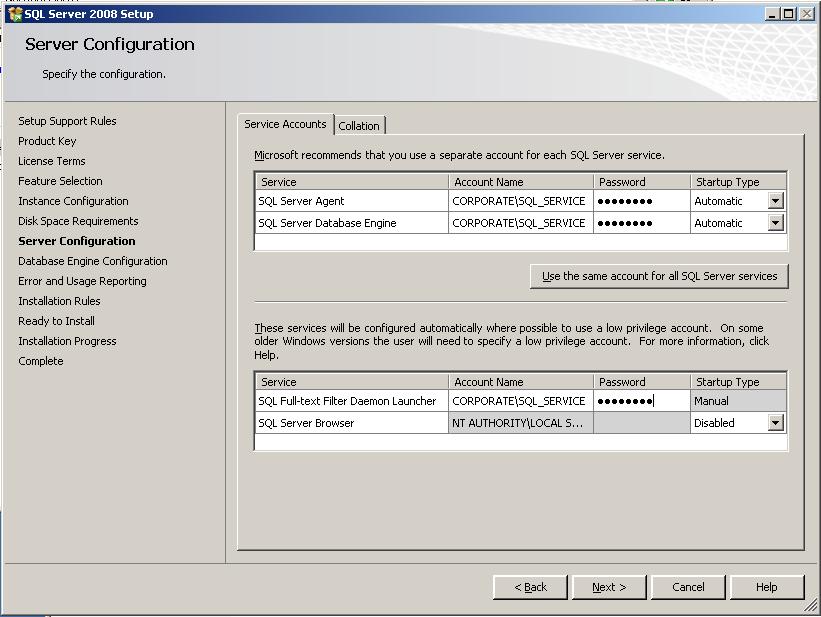Click bold Server Configuration step in list
821x617 pixels.
tap(76, 241)
